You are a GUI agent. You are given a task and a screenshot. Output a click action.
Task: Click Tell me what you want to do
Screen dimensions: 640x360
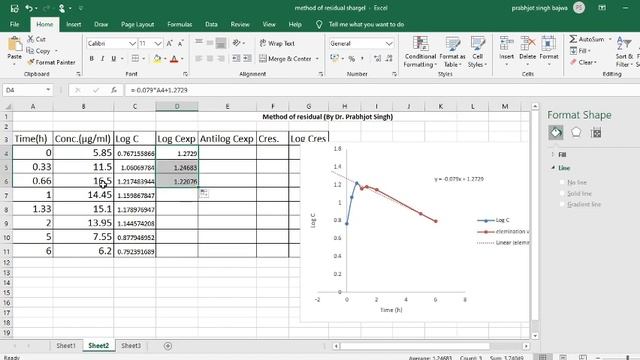pos(366,24)
